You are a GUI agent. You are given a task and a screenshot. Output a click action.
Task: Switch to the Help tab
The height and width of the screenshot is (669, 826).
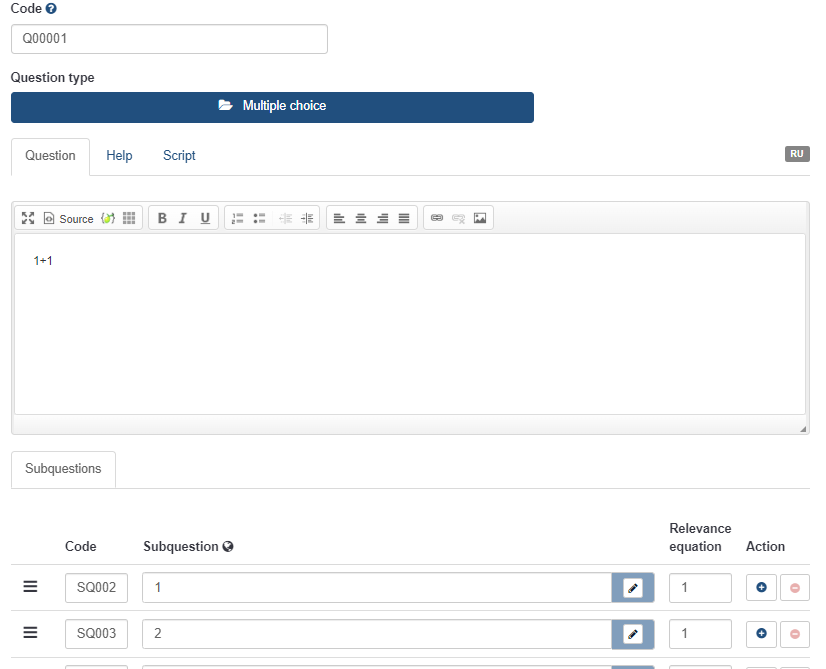coord(119,156)
